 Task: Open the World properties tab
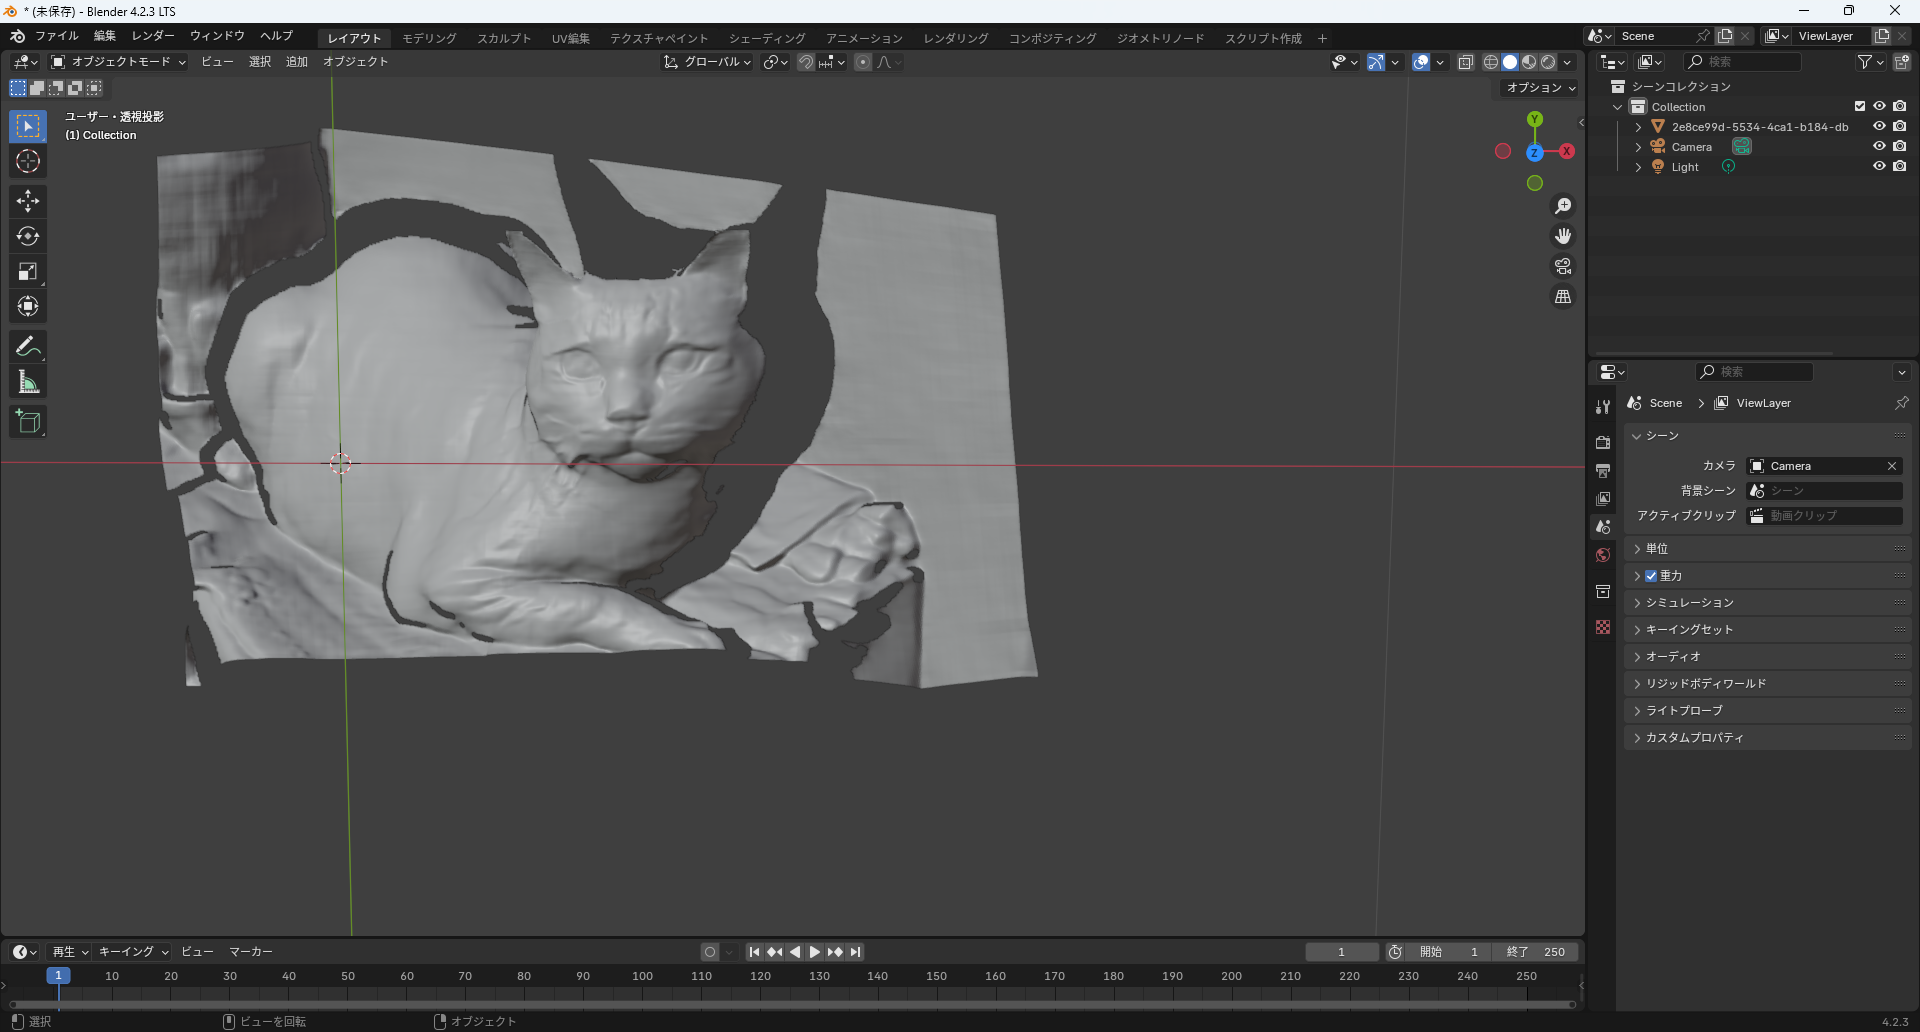pyautogui.click(x=1603, y=555)
